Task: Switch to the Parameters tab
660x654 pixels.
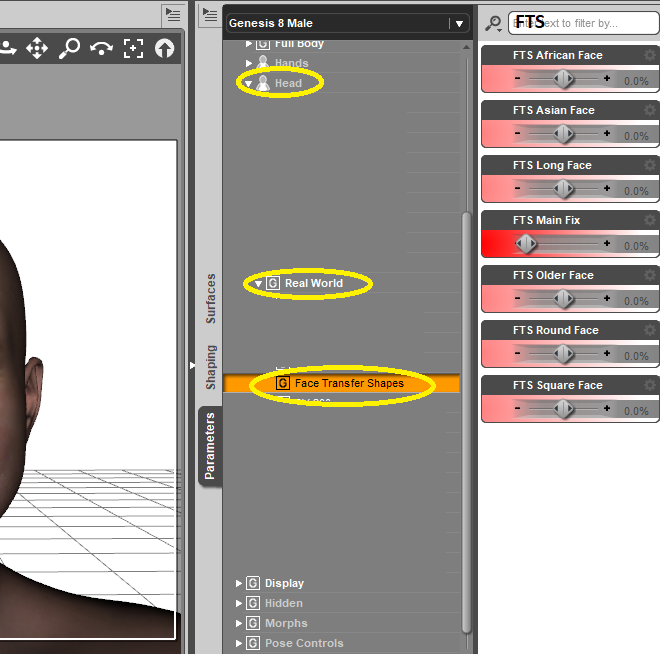Action: coord(210,446)
